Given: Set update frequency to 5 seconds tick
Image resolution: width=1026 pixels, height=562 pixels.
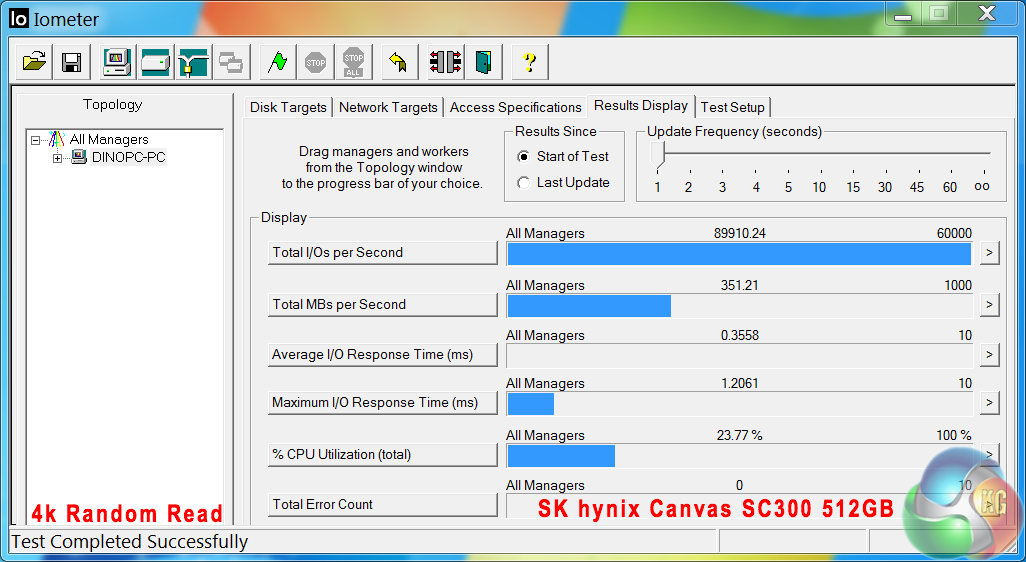Looking at the screenshot, I should click(x=788, y=187).
